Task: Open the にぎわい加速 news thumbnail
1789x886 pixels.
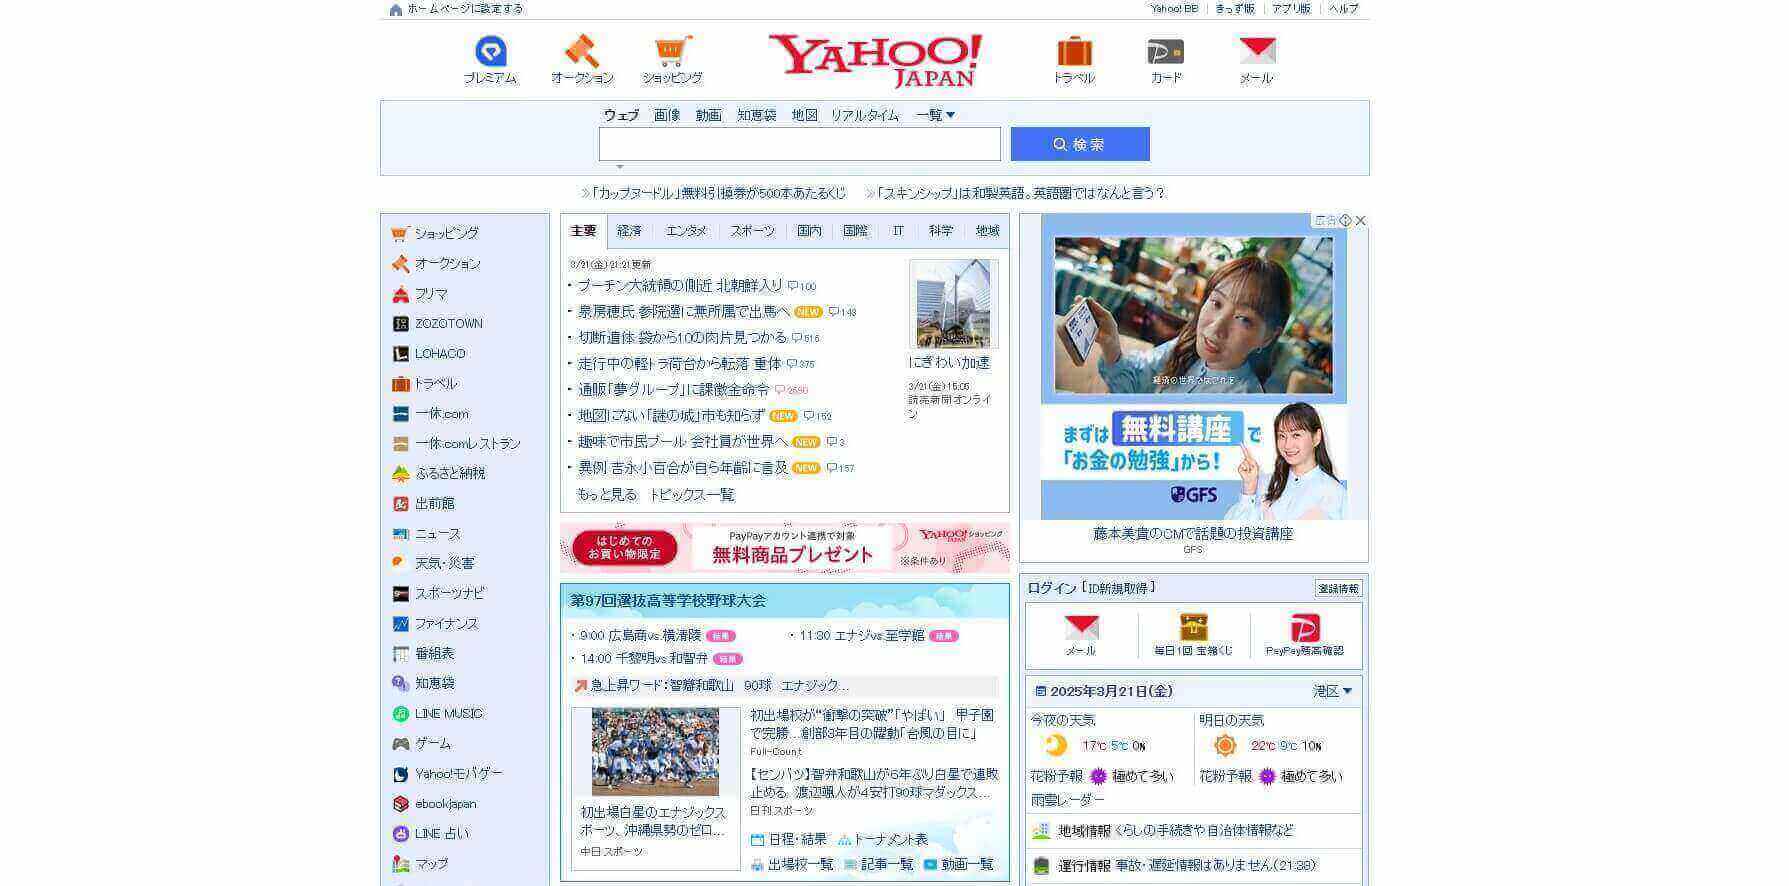Action: tap(954, 304)
